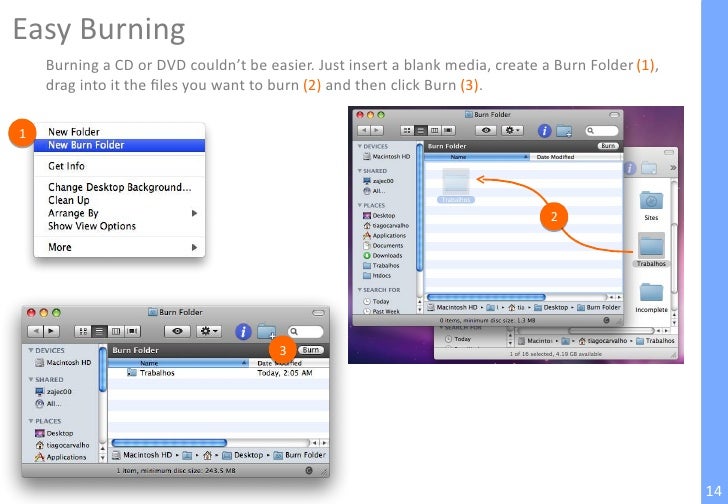Switch to column view in window listing Trabalhos
This screenshot has width=728, height=504.
(116, 331)
